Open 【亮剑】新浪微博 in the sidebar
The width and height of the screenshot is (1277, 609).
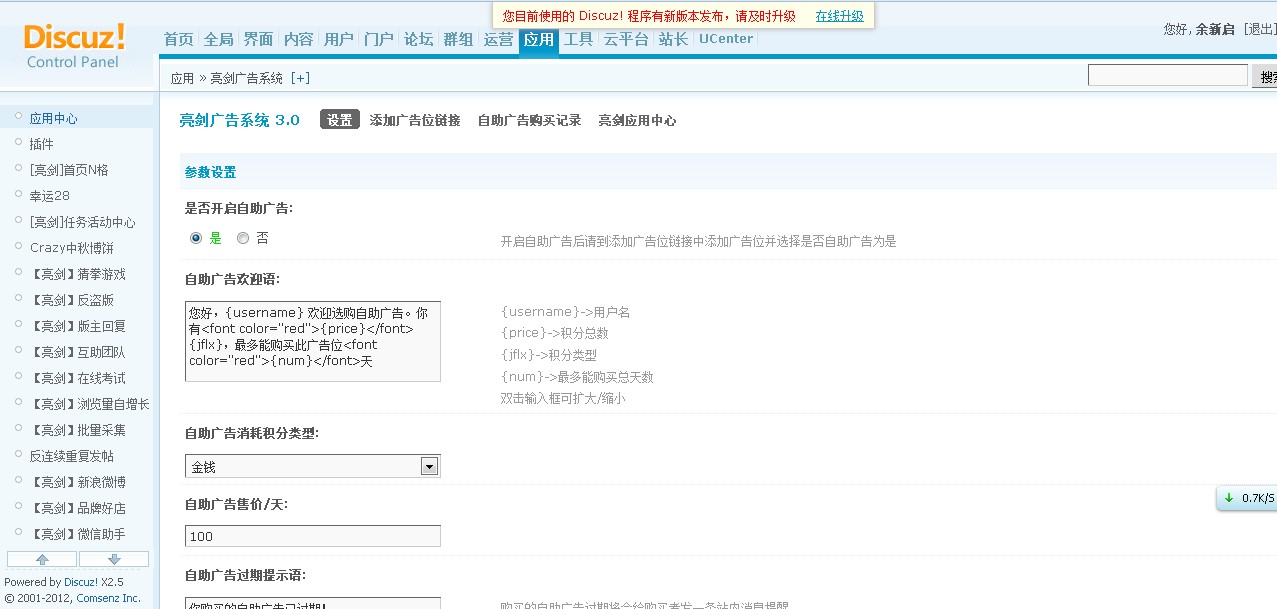click(x=78, y=482)
